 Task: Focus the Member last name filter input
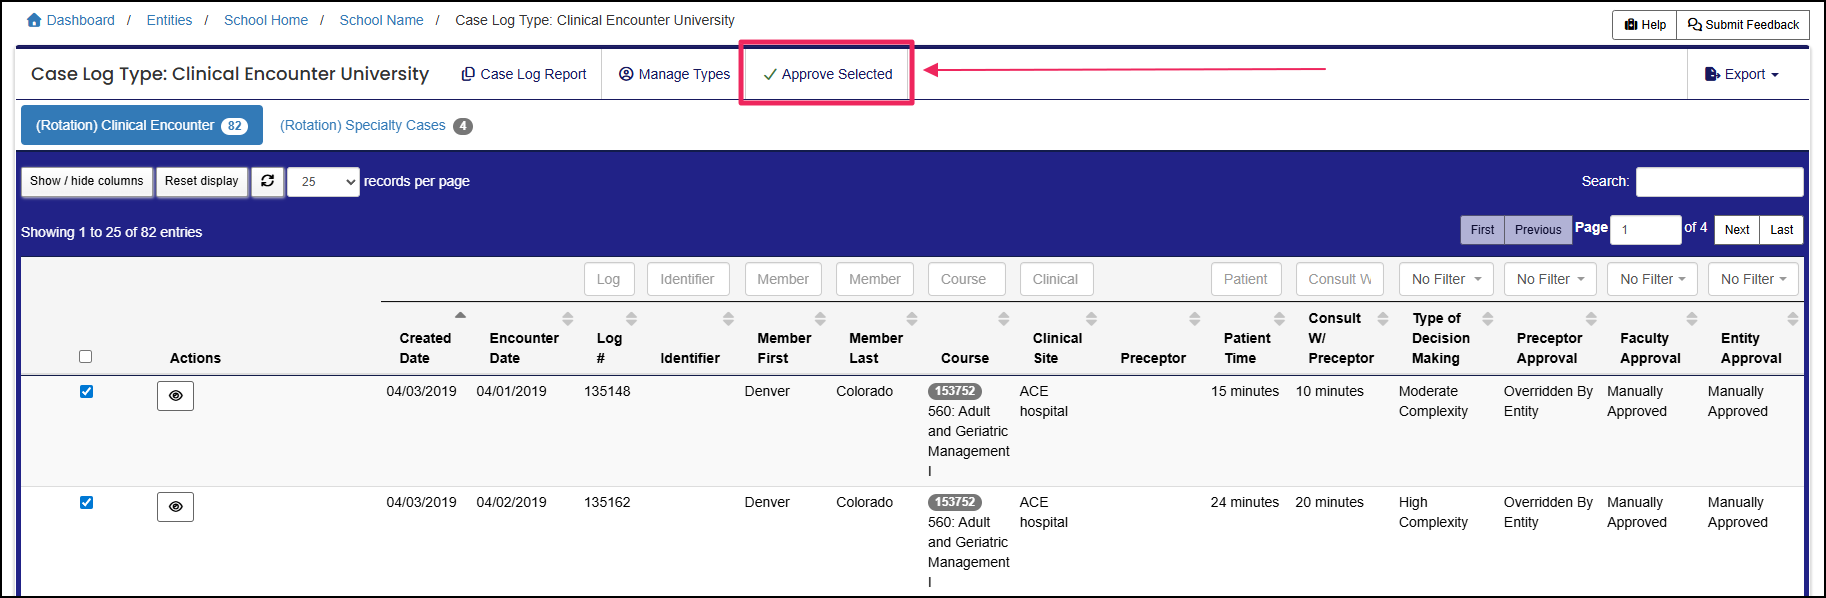[x=875, y=279]
